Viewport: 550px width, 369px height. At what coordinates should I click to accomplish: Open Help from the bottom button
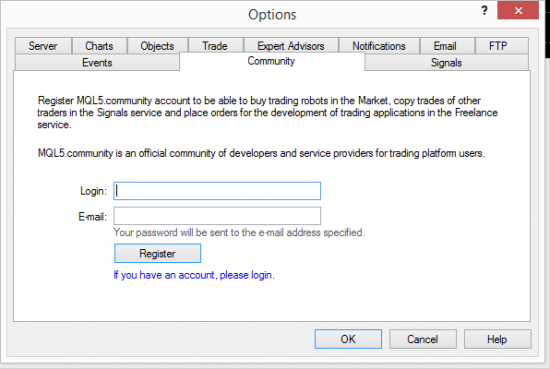(x=497, y=339)
